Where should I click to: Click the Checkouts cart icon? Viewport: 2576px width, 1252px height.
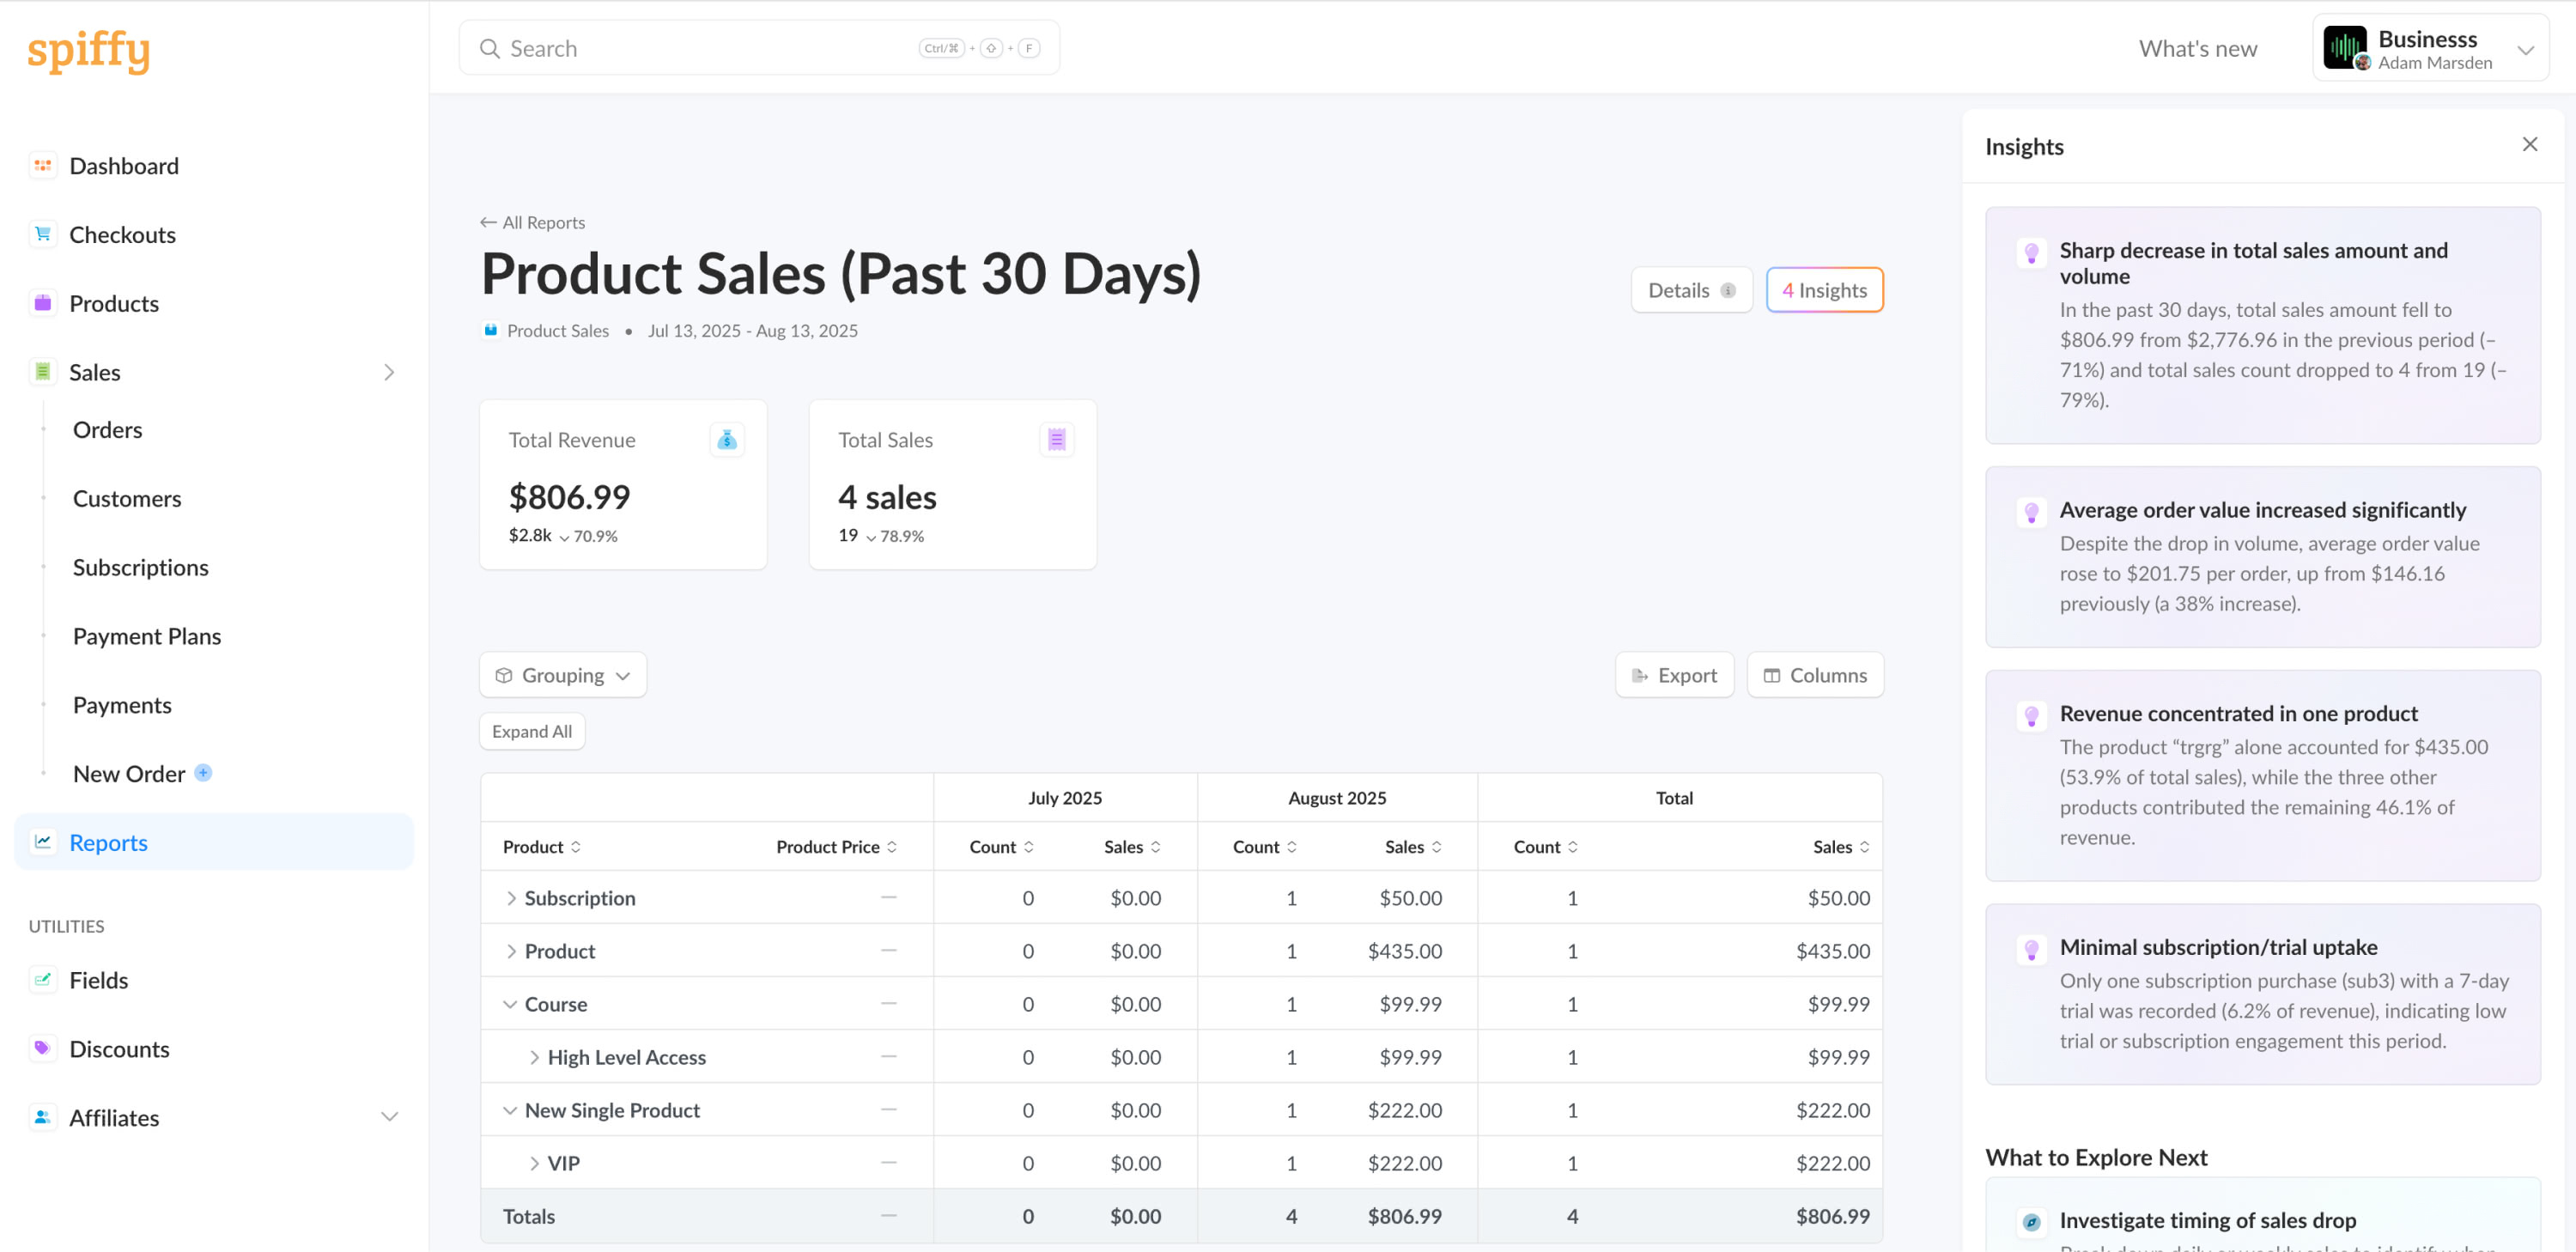click(42, 234)
